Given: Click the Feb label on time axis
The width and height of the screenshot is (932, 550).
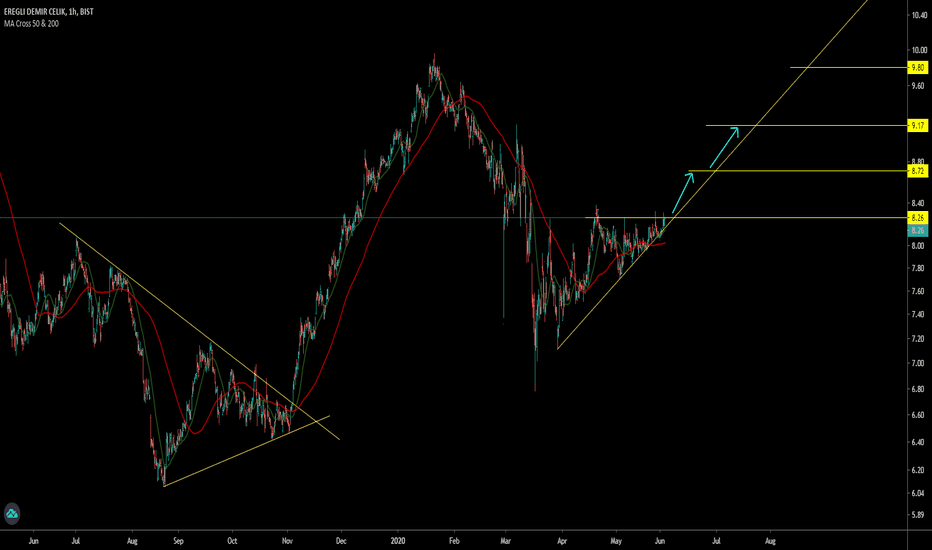Looking at the screenshot, I should [454, 541].
